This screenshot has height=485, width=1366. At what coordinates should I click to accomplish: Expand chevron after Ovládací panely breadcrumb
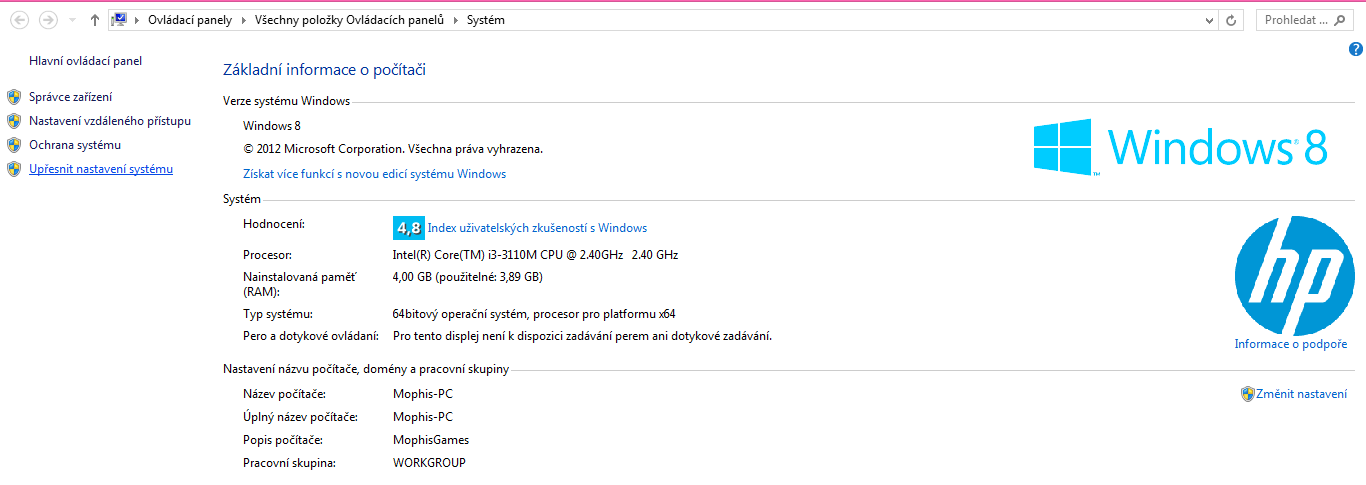[243, 20]
